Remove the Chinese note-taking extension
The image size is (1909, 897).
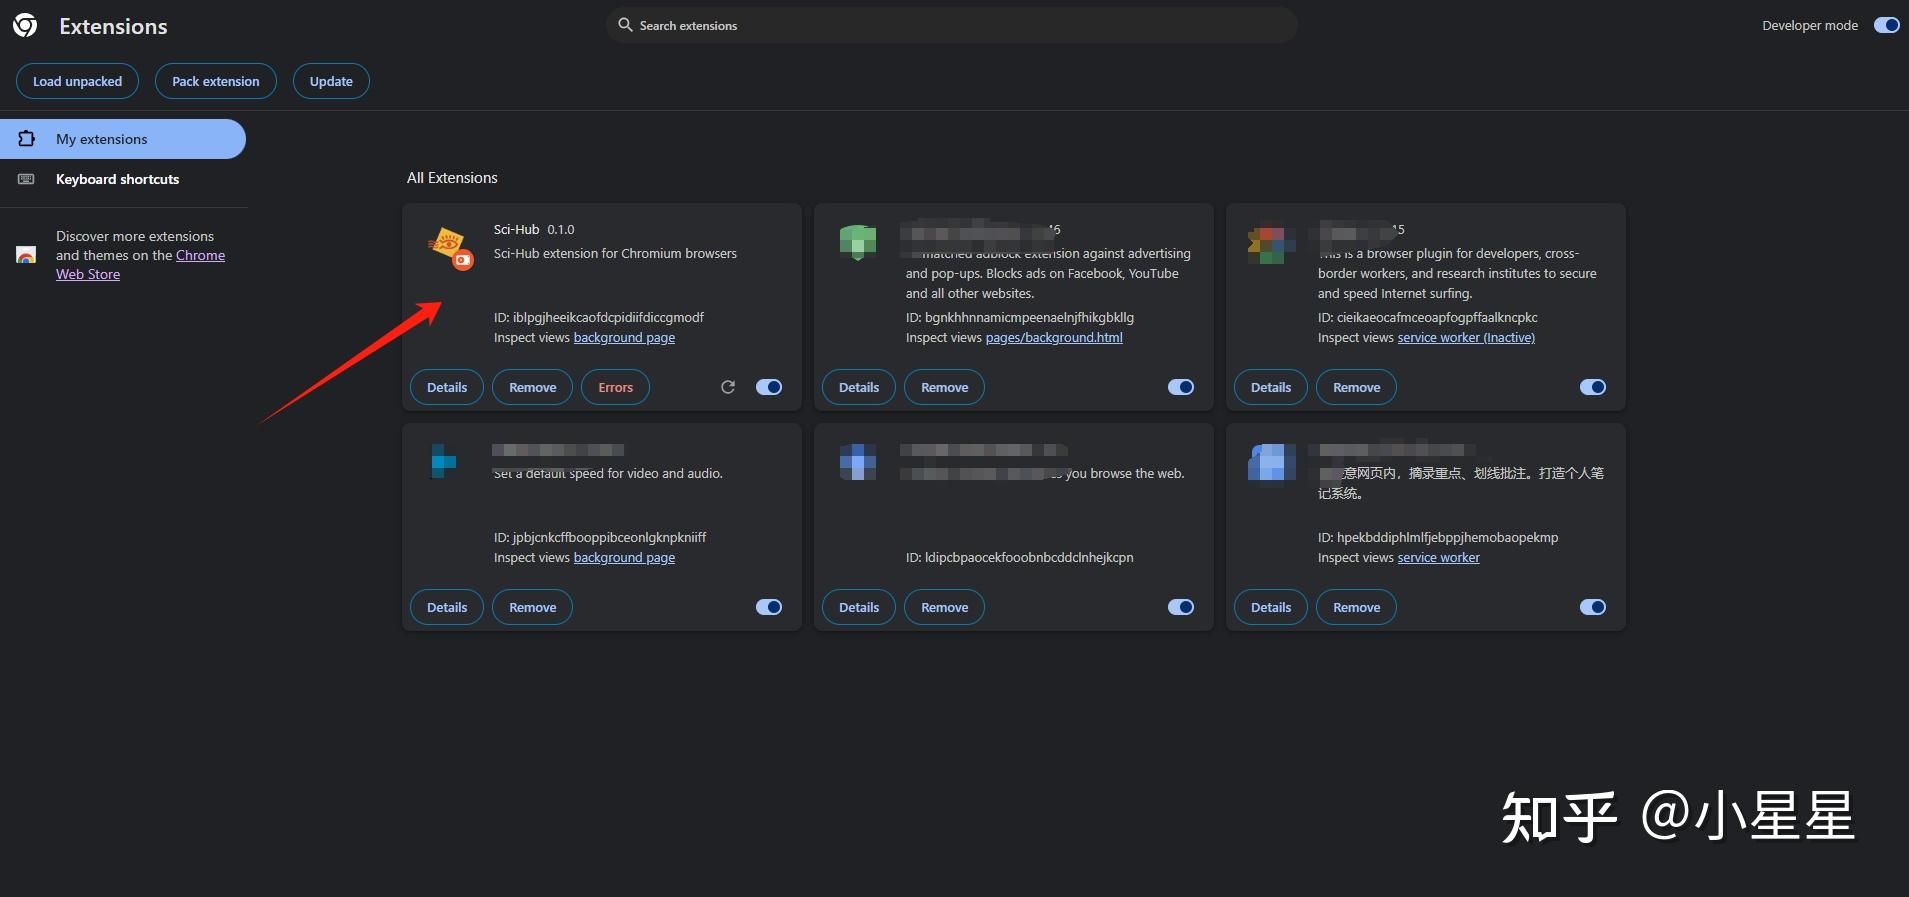click(1356, 607)
